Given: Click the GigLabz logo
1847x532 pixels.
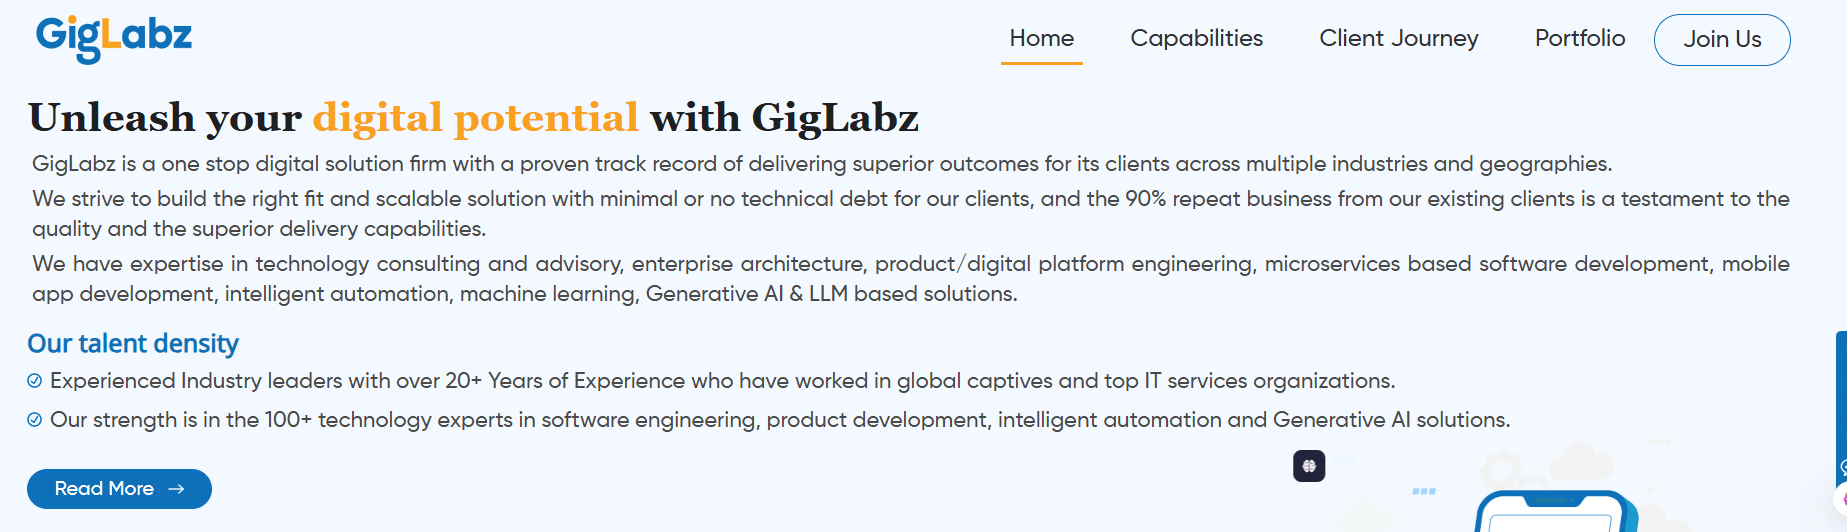Looking at the screenshot, I should click(114, 38).
